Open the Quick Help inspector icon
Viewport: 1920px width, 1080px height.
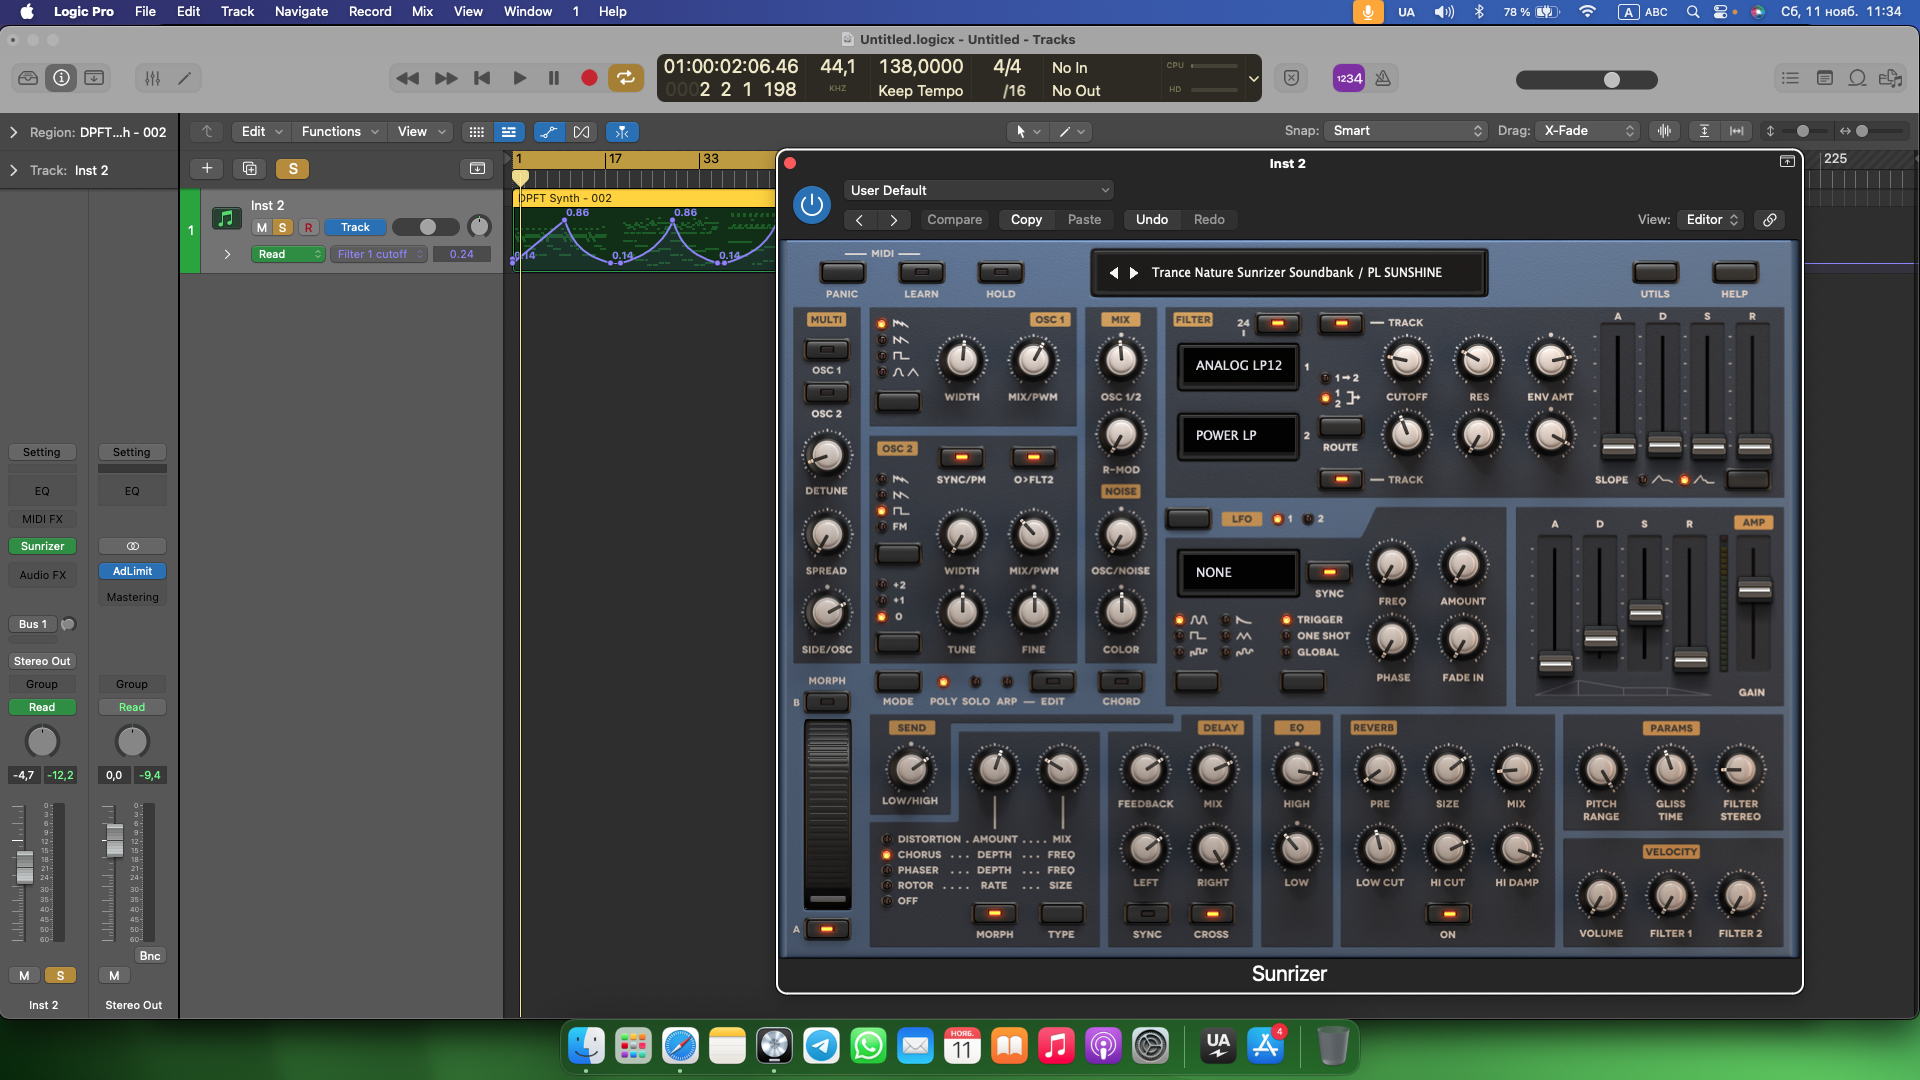[61, 78]
